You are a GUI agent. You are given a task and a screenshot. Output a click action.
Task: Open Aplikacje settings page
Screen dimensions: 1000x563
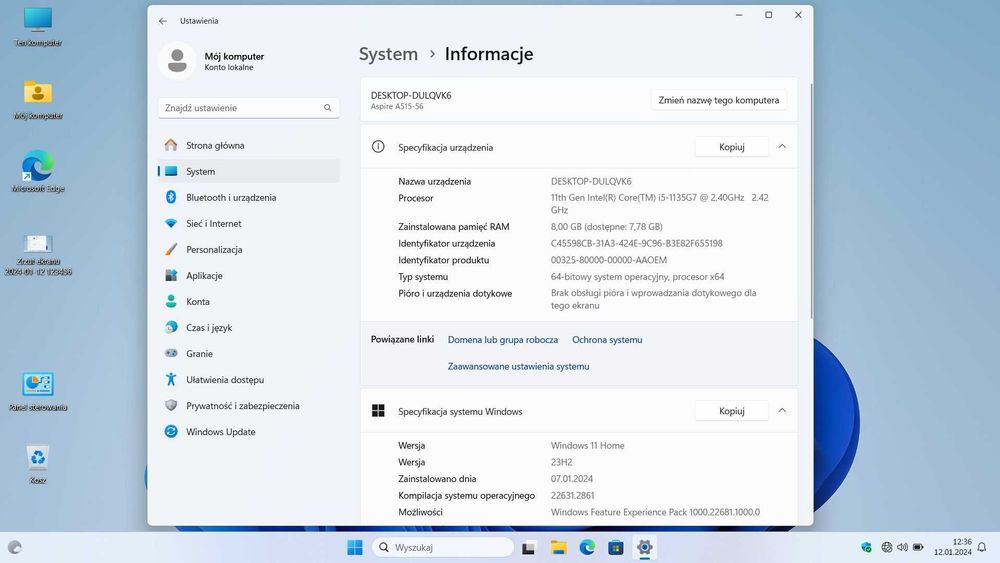pos(248,276)
